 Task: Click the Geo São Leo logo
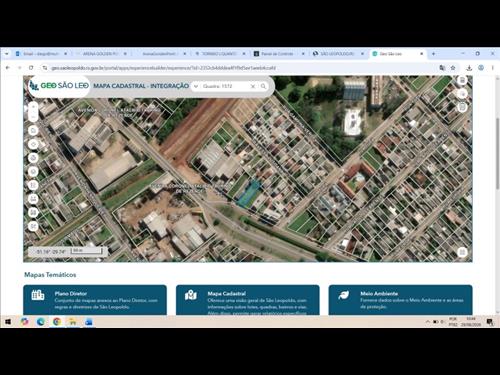(59, 86)
